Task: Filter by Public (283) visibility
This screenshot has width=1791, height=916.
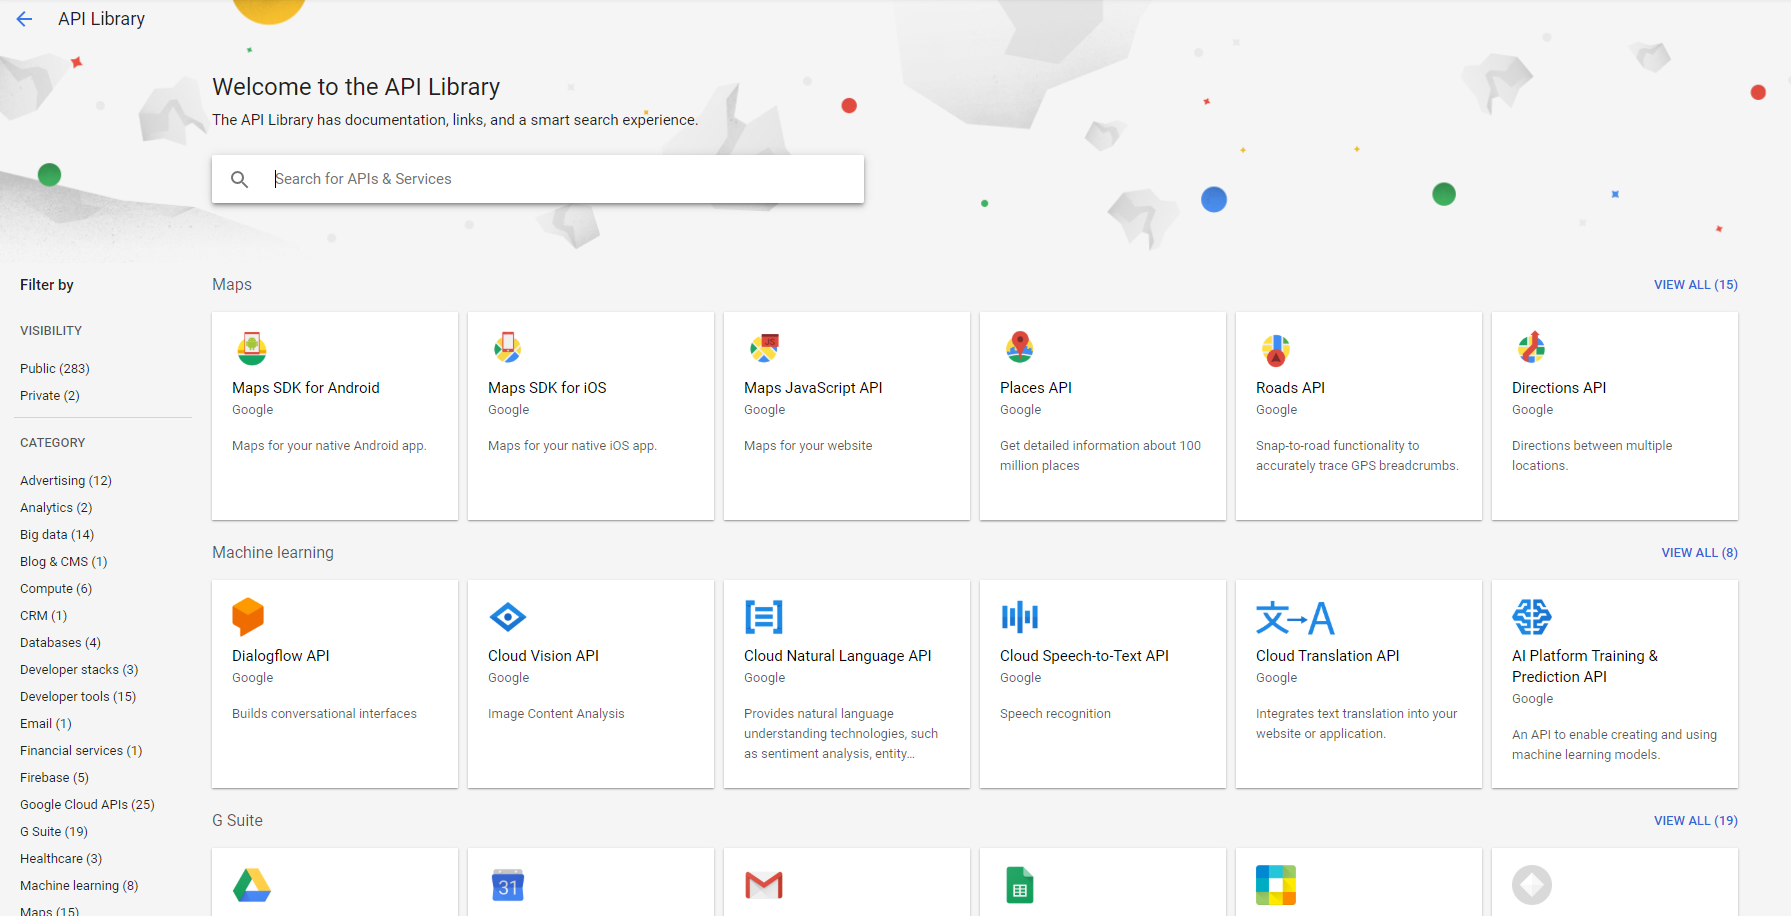Action: point(55,369)
